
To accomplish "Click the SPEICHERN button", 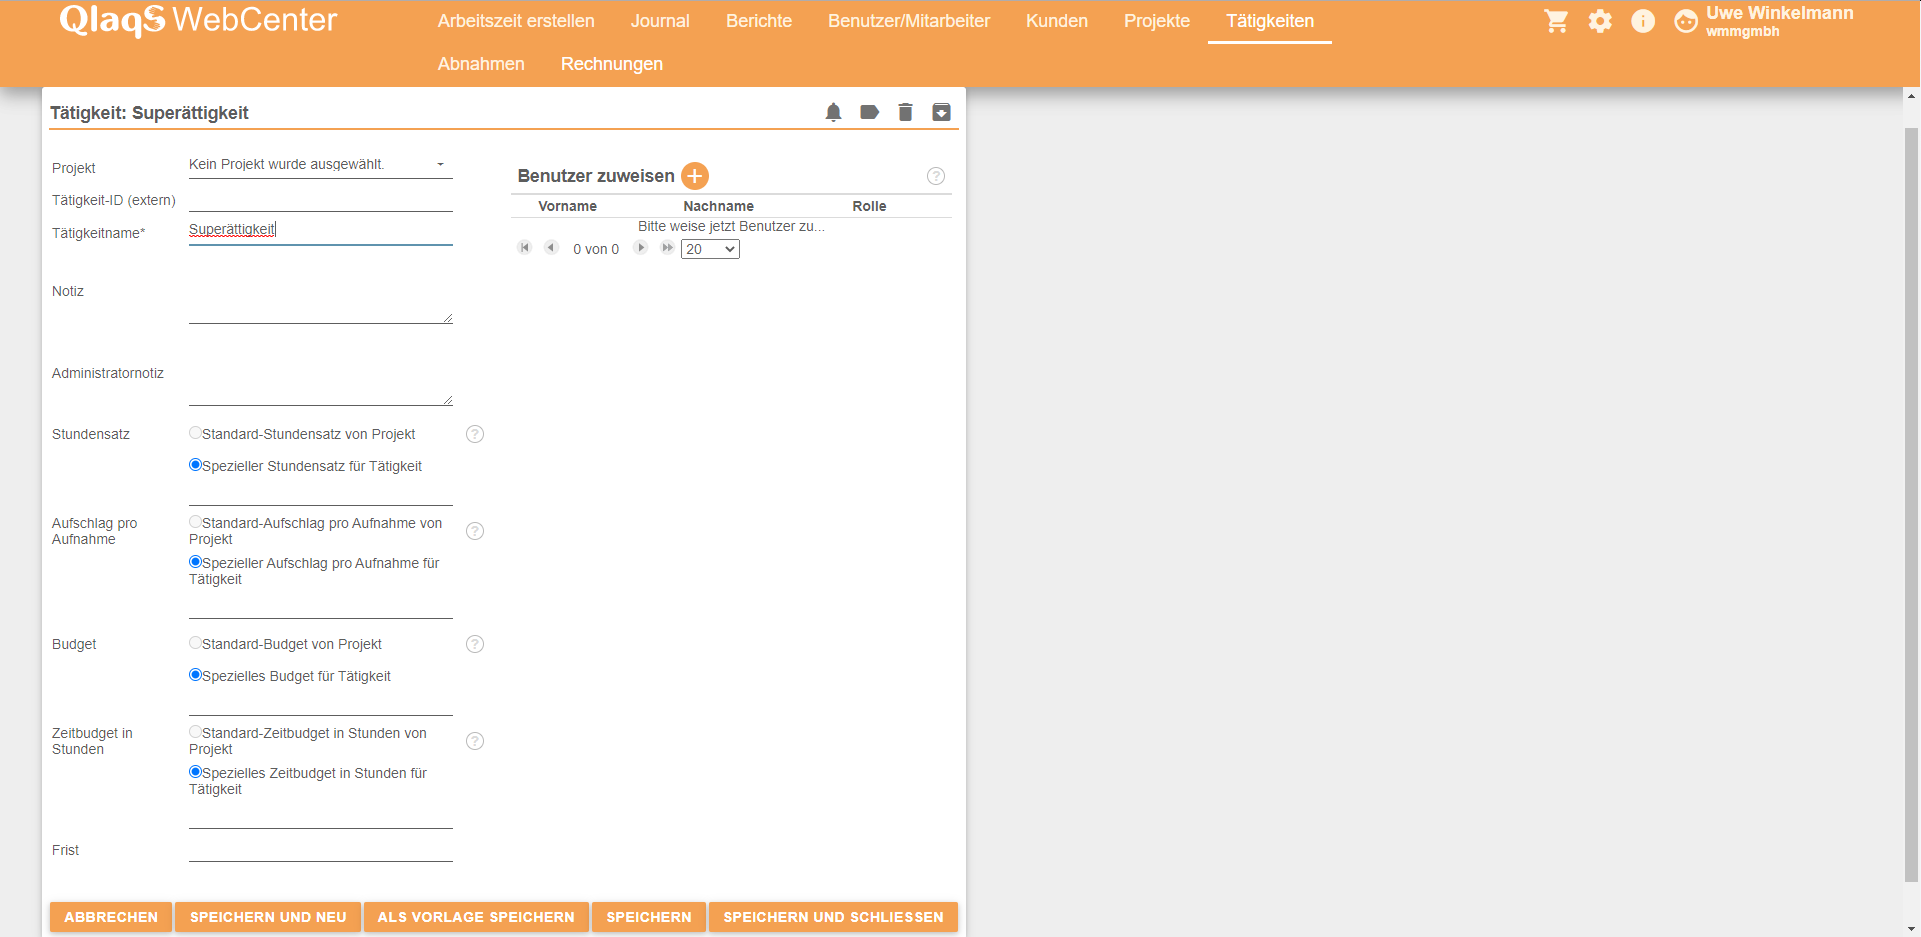I will pos(649,917).
